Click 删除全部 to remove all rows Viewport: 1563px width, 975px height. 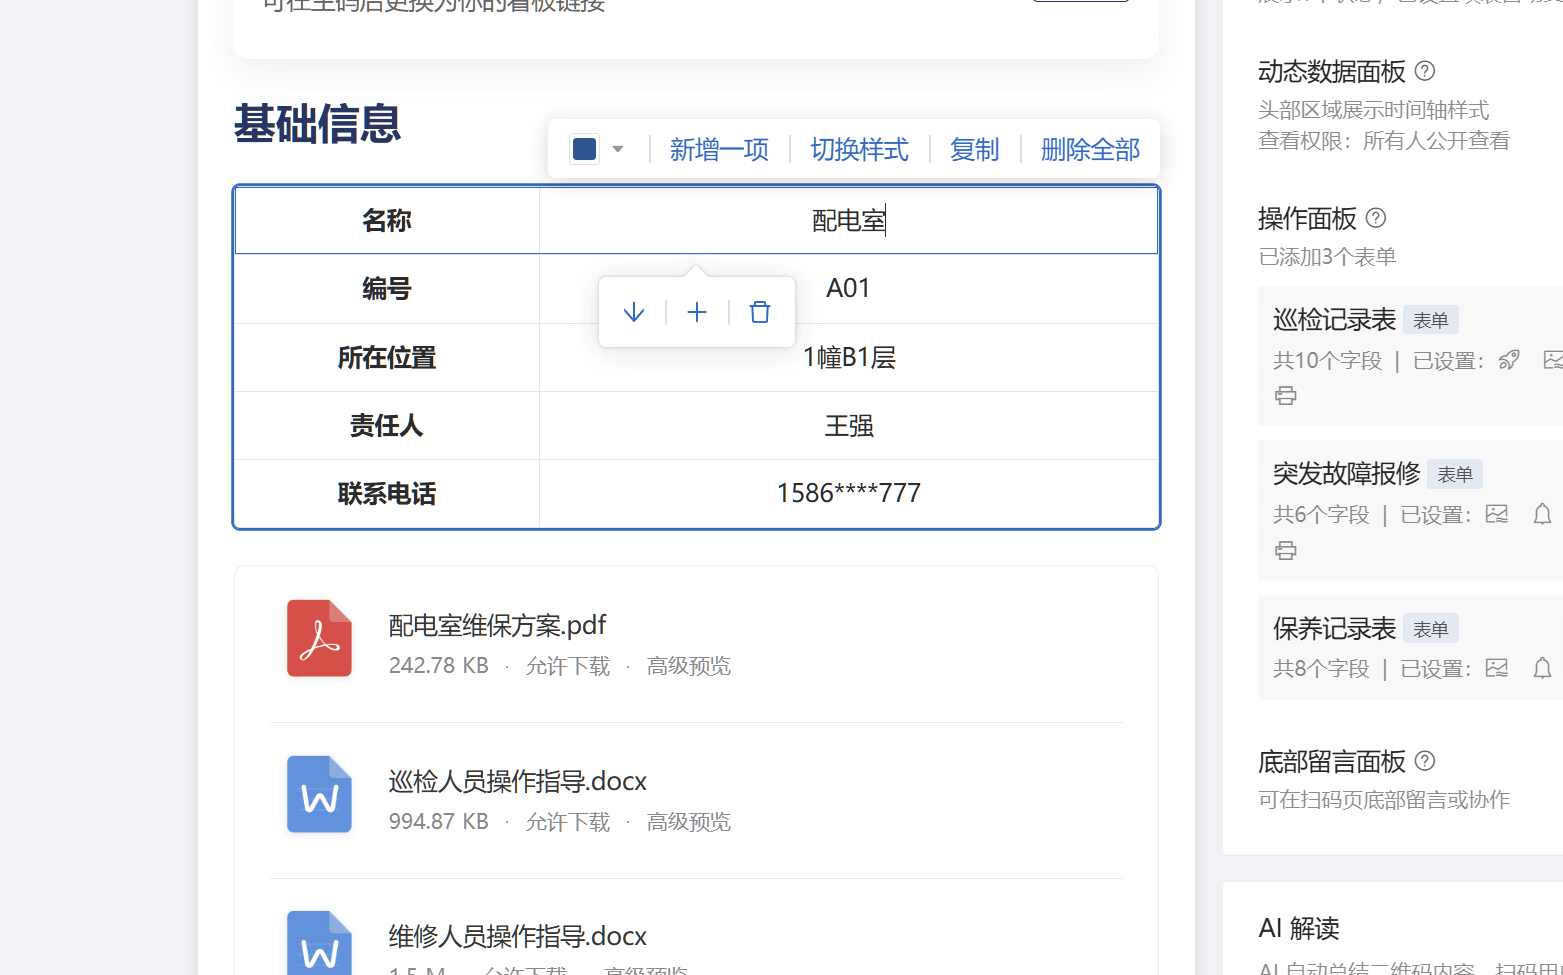point(1089,149)
